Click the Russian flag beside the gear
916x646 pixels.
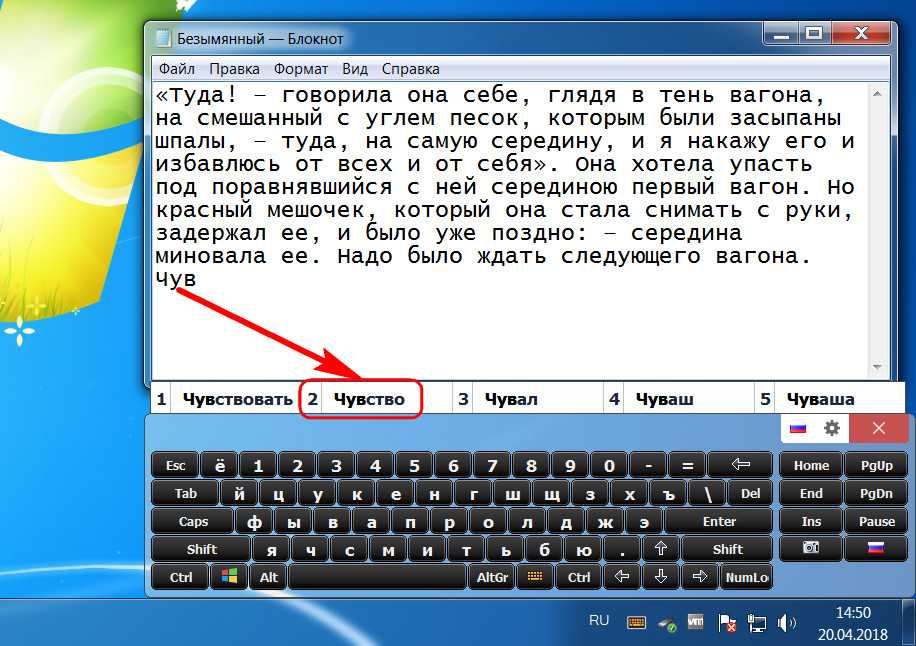coord(798,428)
